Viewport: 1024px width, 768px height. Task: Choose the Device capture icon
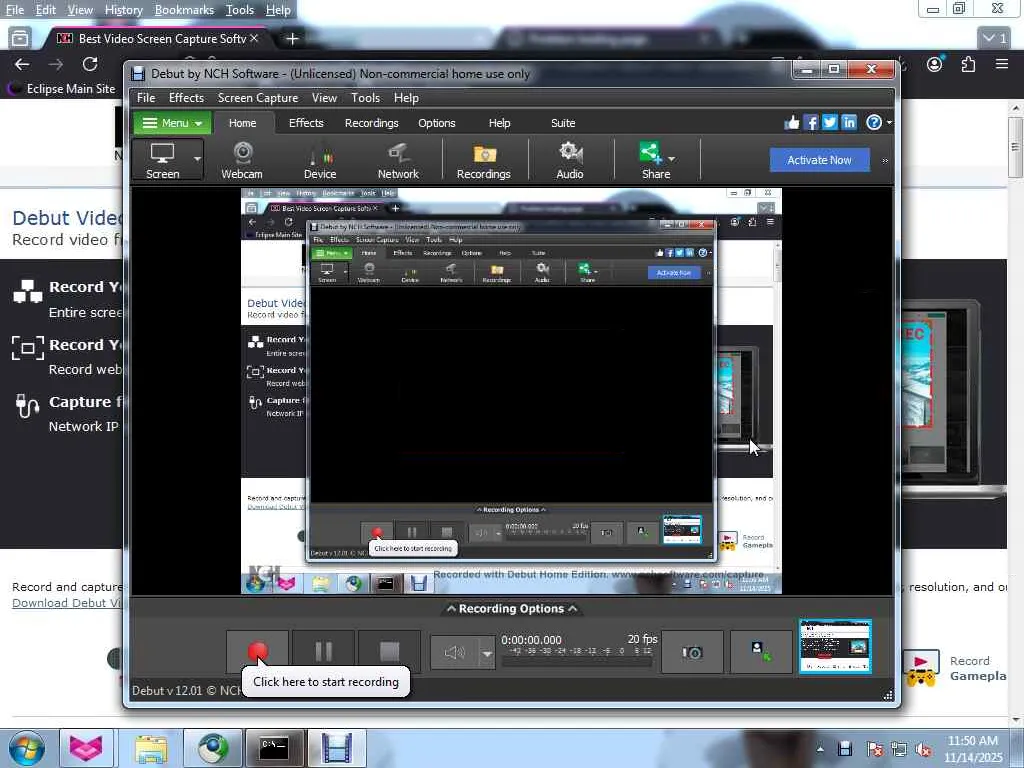click(x=320, y=160)
